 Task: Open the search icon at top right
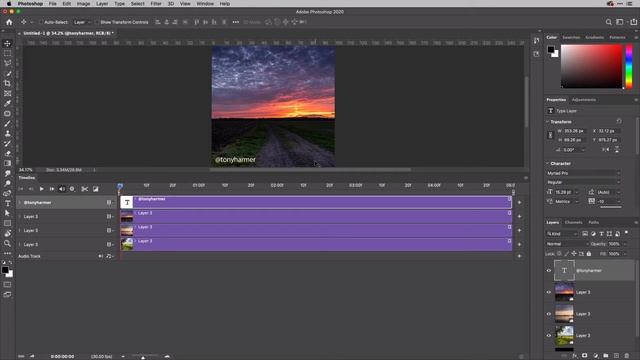click(x=609, y=22)
